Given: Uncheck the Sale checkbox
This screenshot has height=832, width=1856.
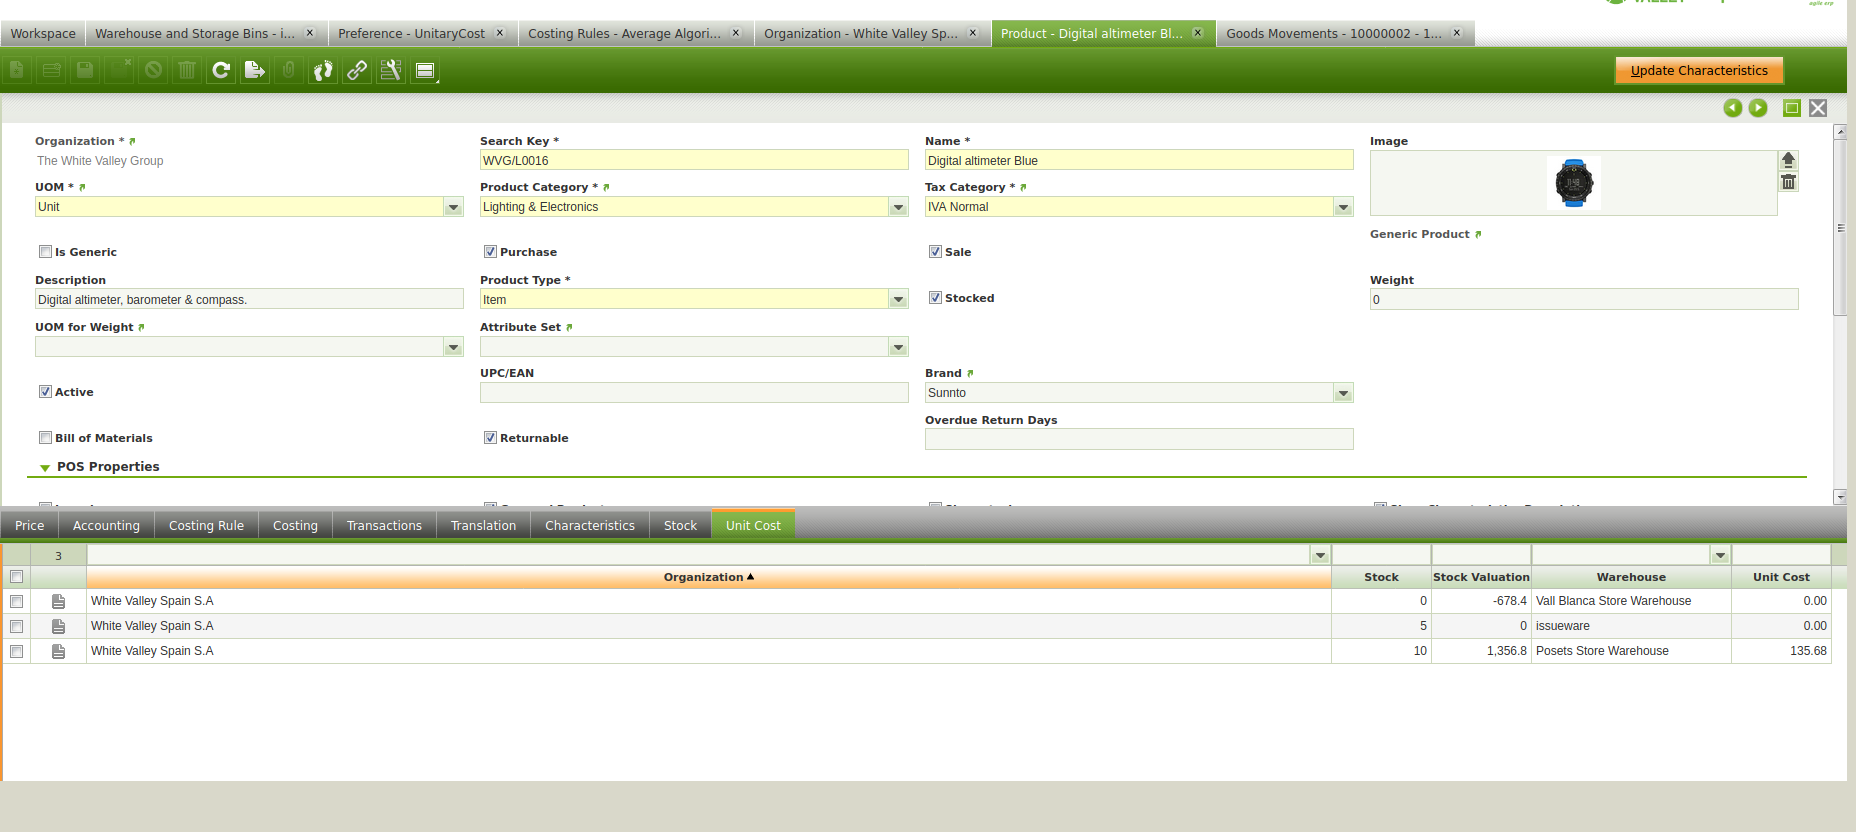Looking at the screenshot, I should tap(935, 252).
